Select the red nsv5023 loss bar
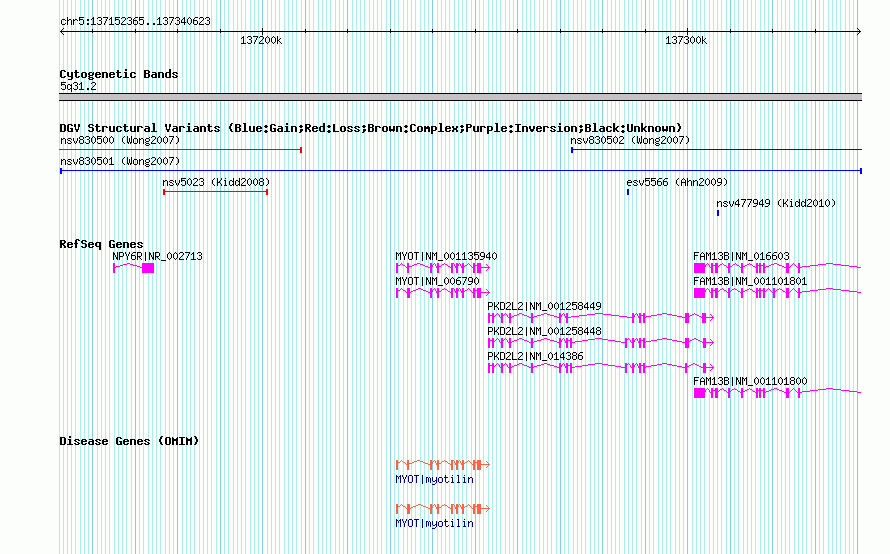890x554 pixels. (x=216, y=192)
